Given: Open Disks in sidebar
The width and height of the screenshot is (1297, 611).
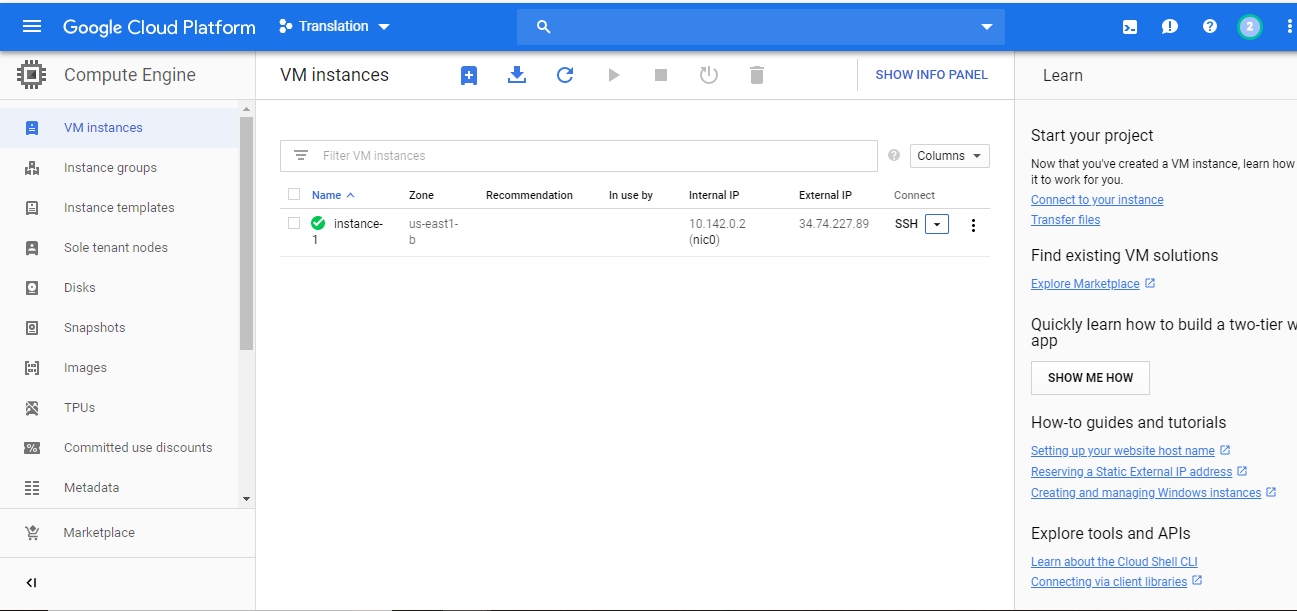Looking at the screenshot, I should click(120, 288).
